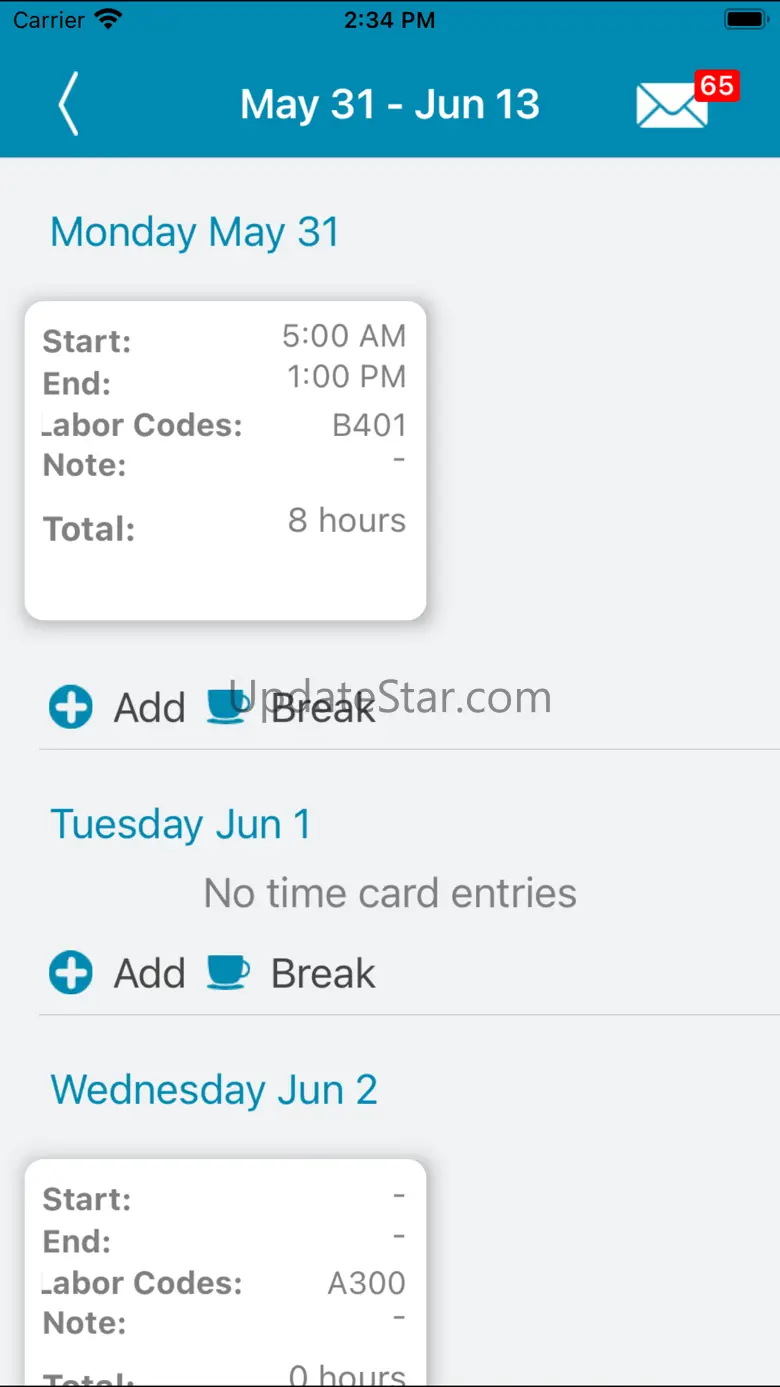Open the Monday May 31 time card
780x1387 pixels.
tap(225, 460)
